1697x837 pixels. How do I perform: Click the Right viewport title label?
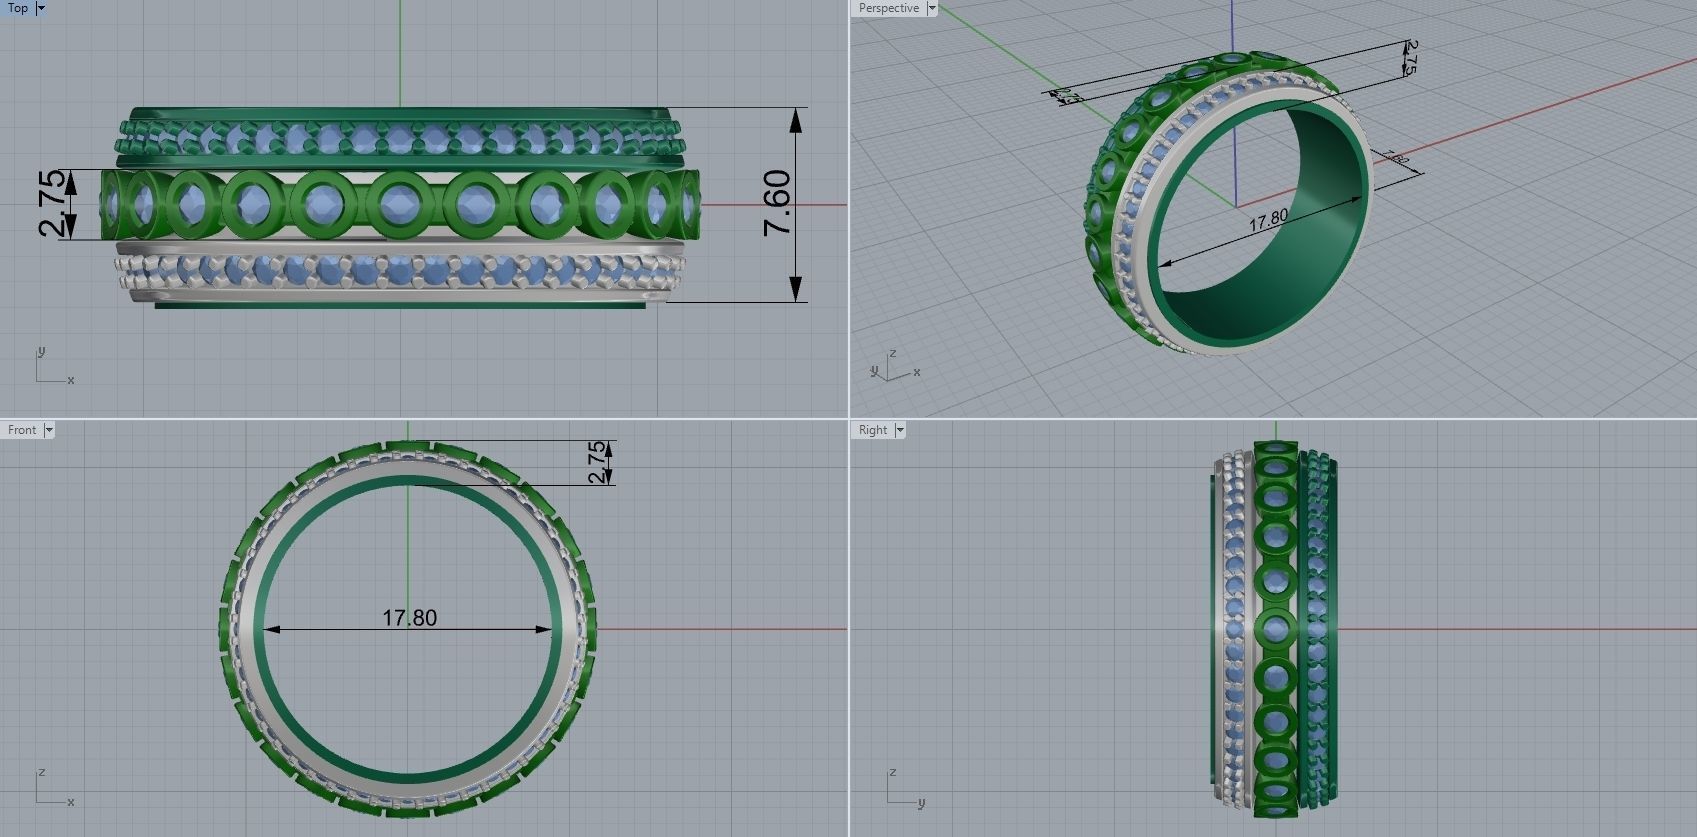tap(873, 430)
